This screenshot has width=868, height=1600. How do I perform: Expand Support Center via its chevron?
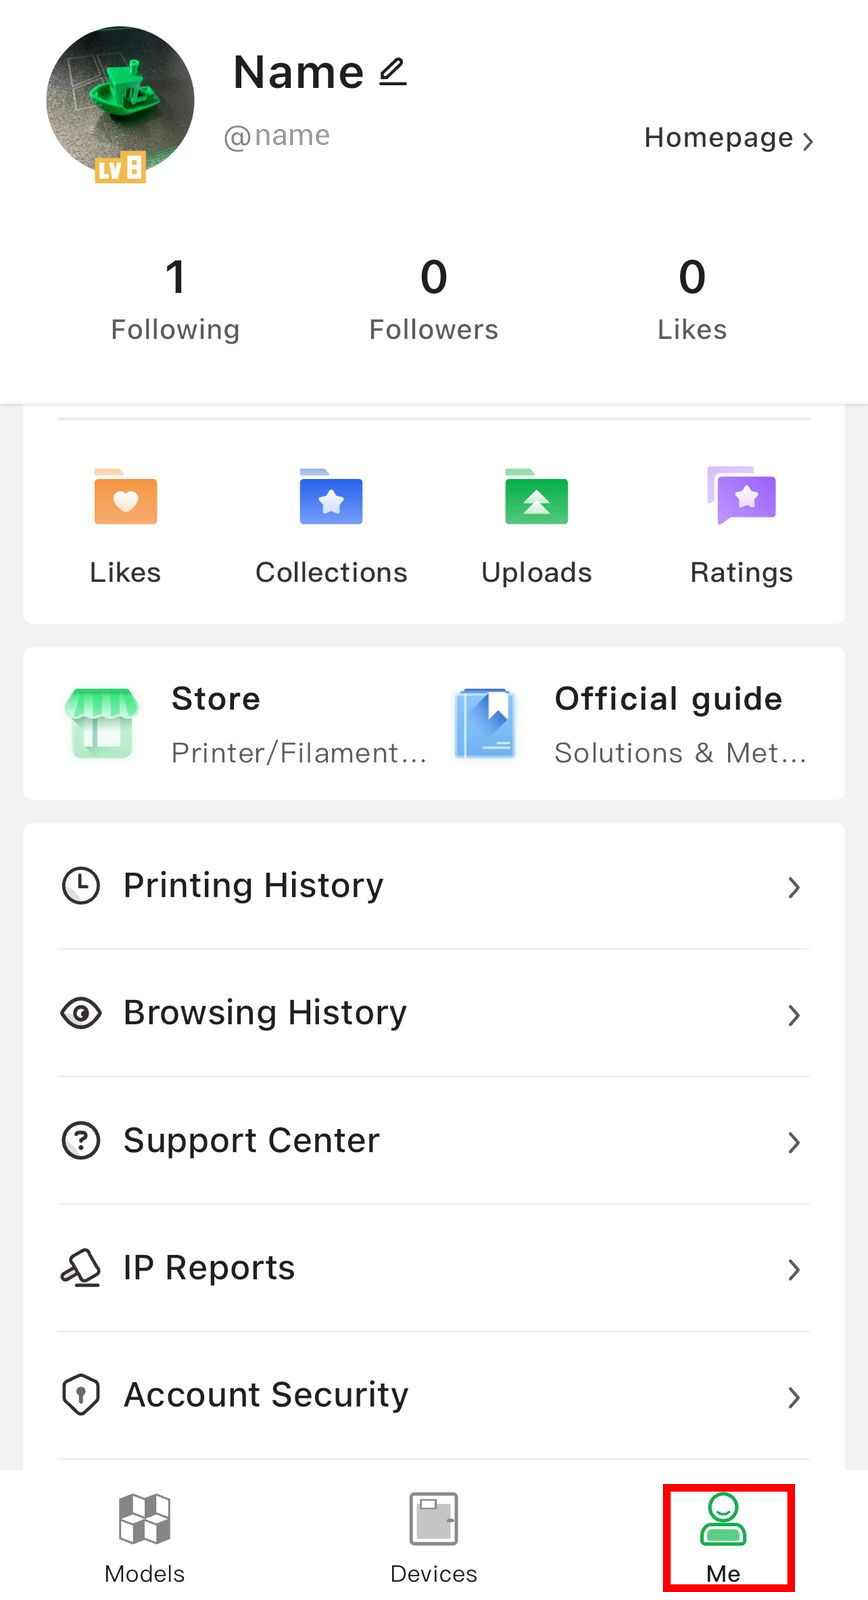tap(794, 1142)
